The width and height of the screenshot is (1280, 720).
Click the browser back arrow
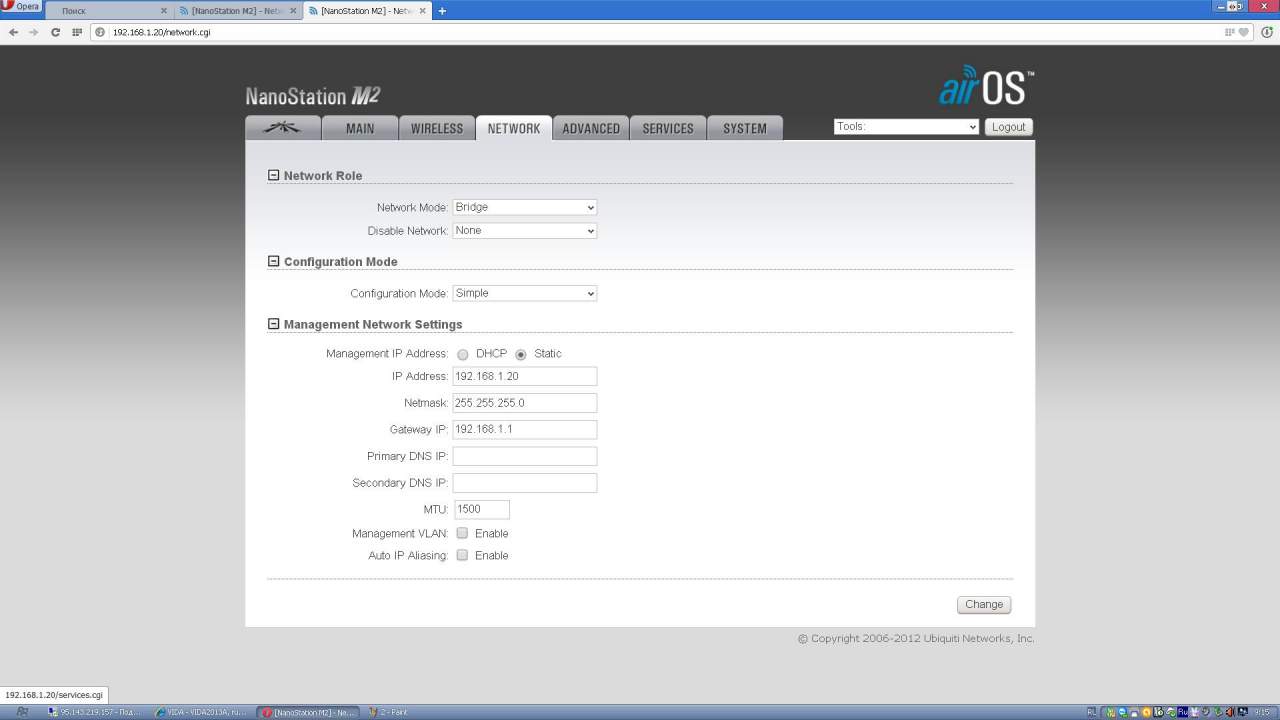coord(13,32)
